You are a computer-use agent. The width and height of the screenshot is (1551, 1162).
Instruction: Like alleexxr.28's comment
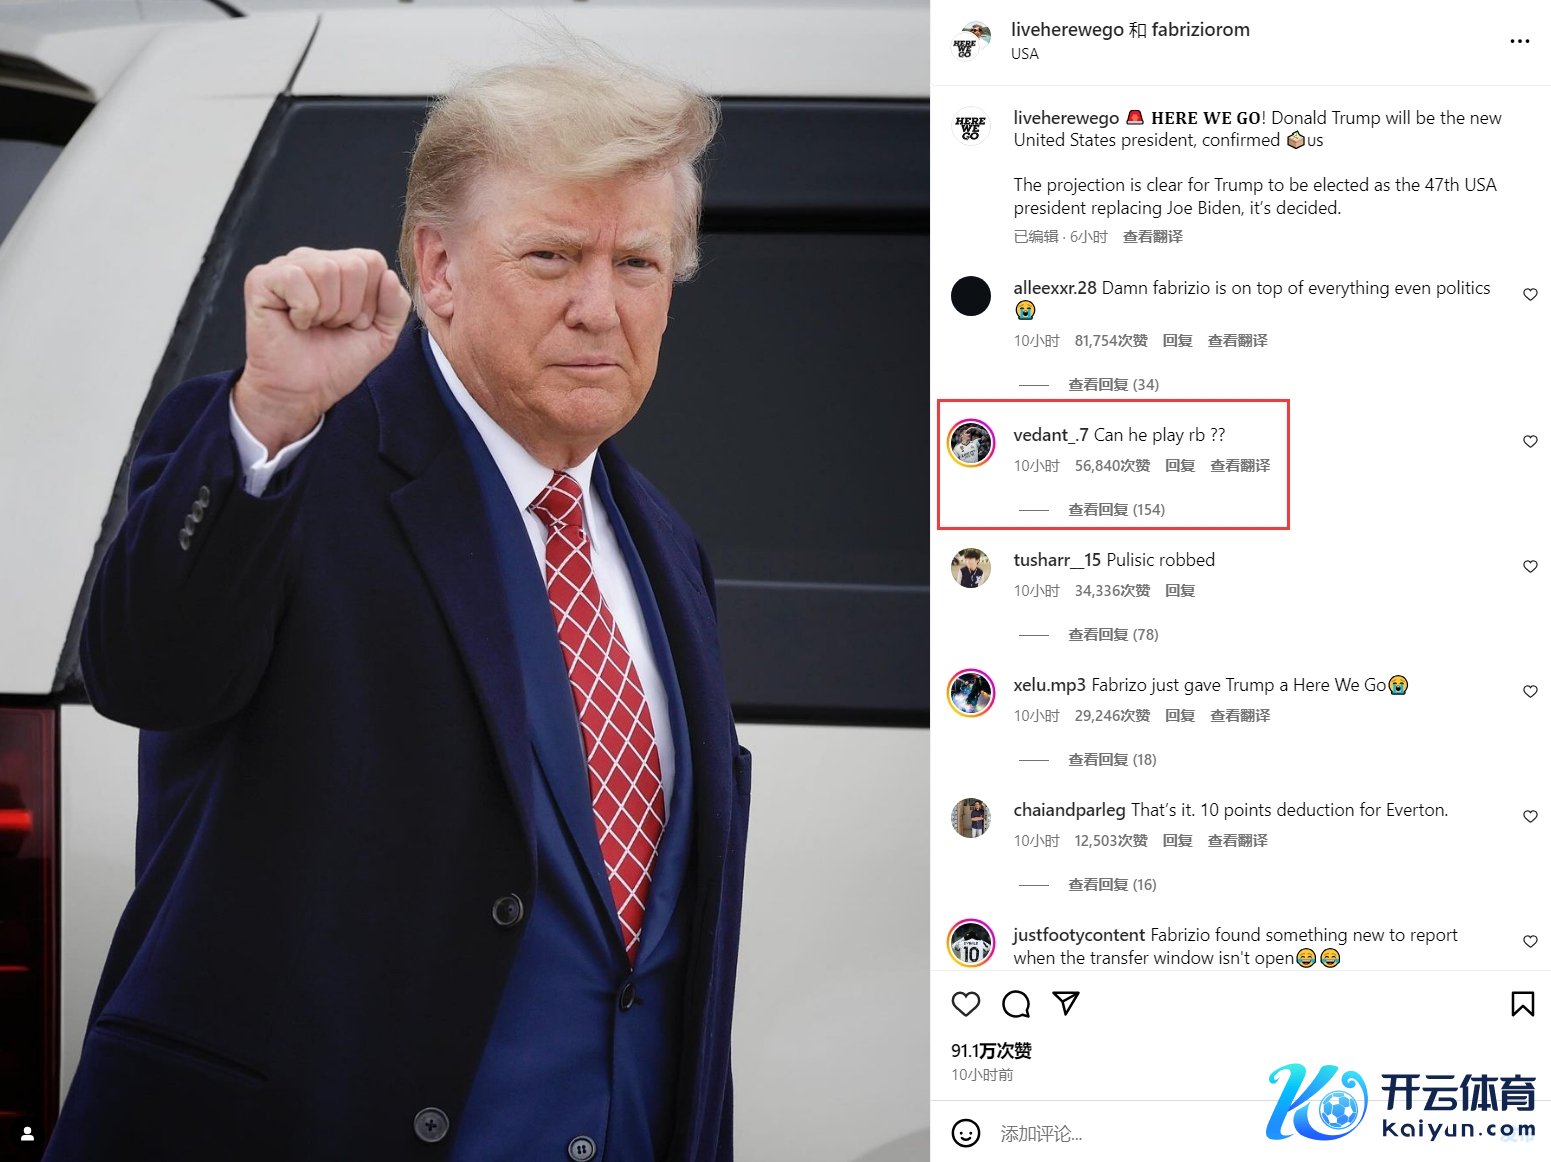[x=1530, y=294]
